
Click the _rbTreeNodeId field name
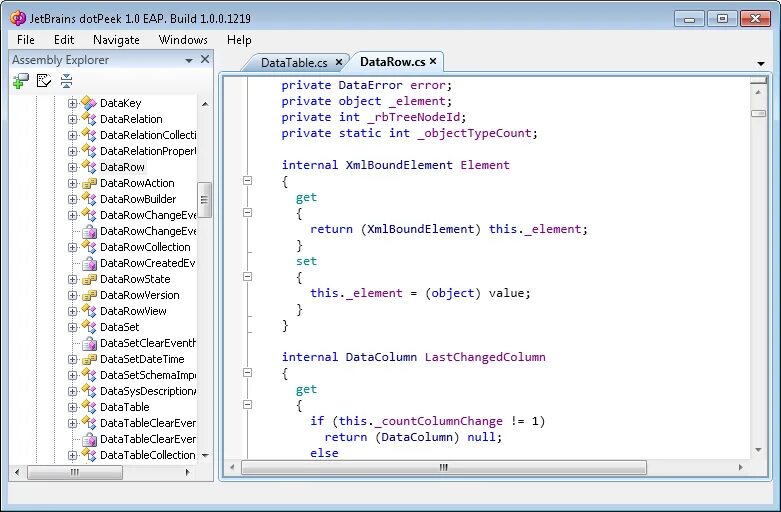click(413, 118)
